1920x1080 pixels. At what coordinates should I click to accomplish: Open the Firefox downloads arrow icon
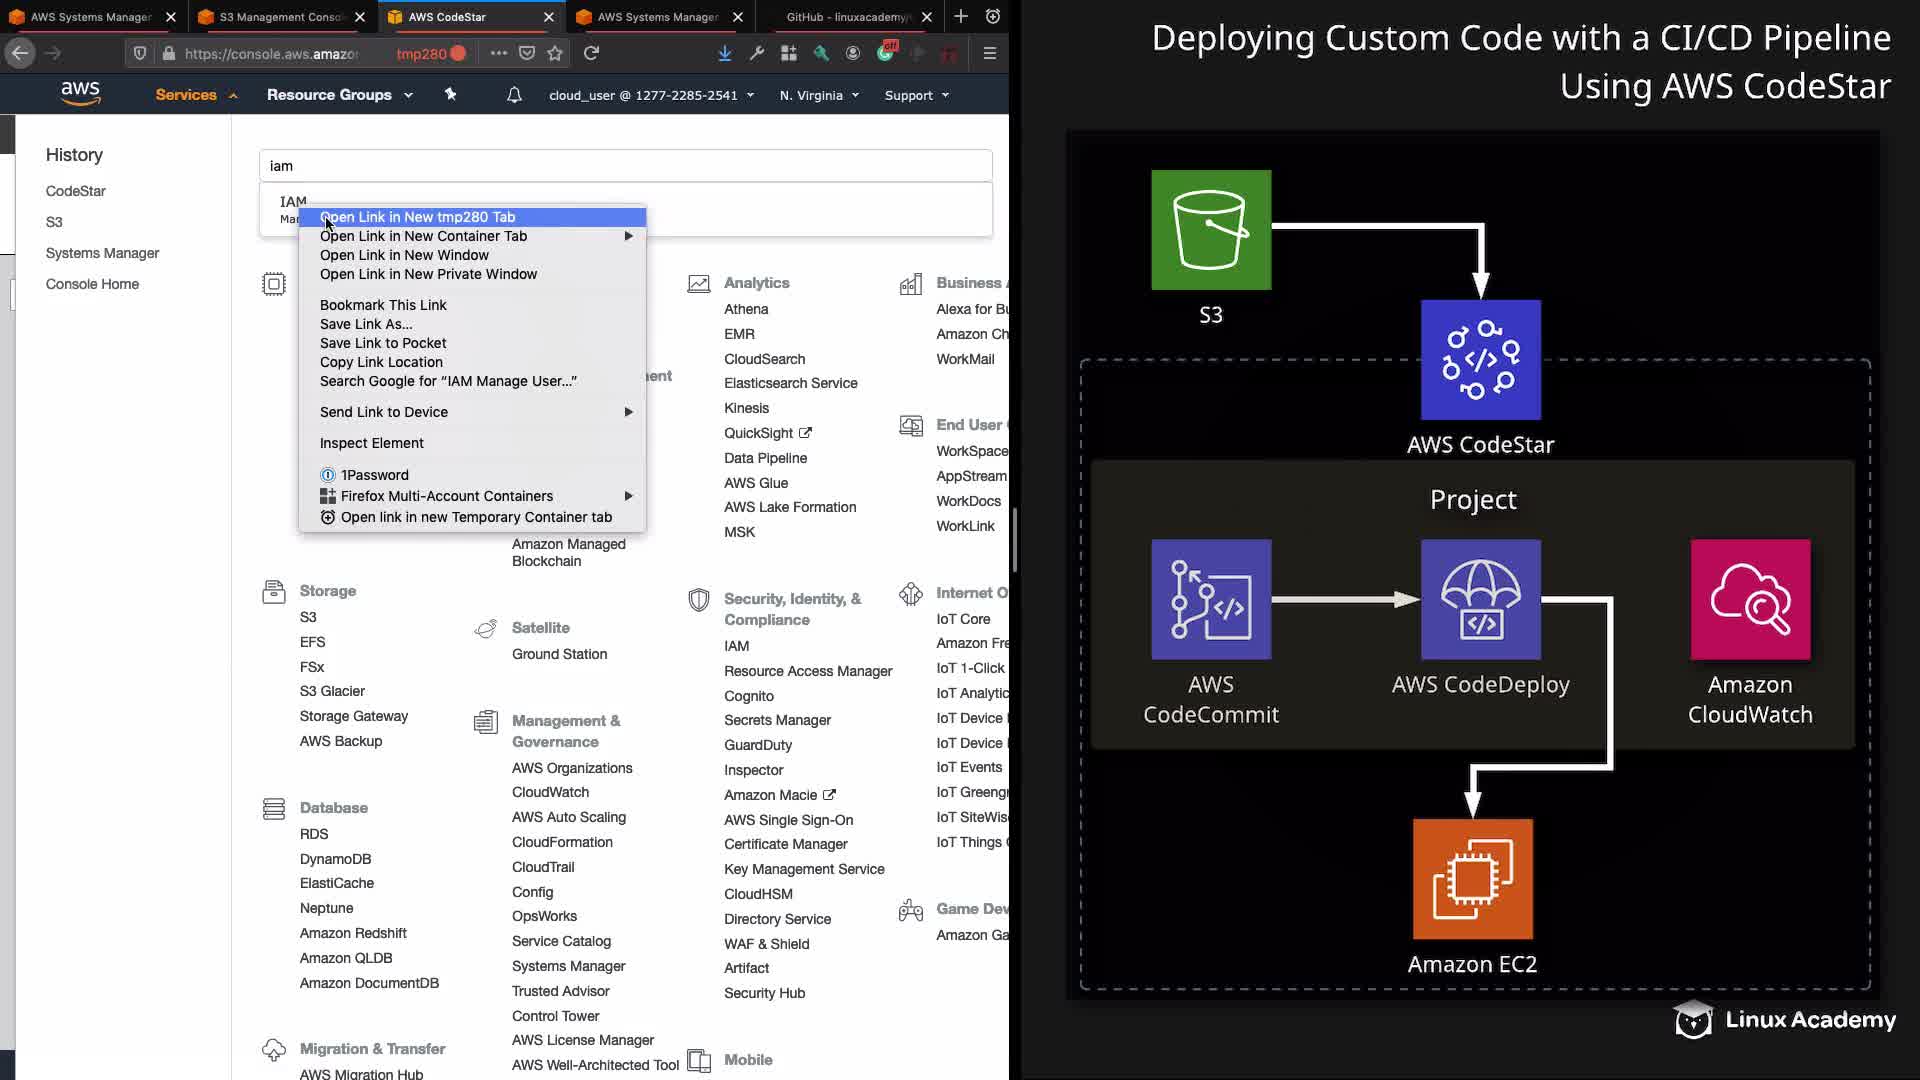[724, 53]
